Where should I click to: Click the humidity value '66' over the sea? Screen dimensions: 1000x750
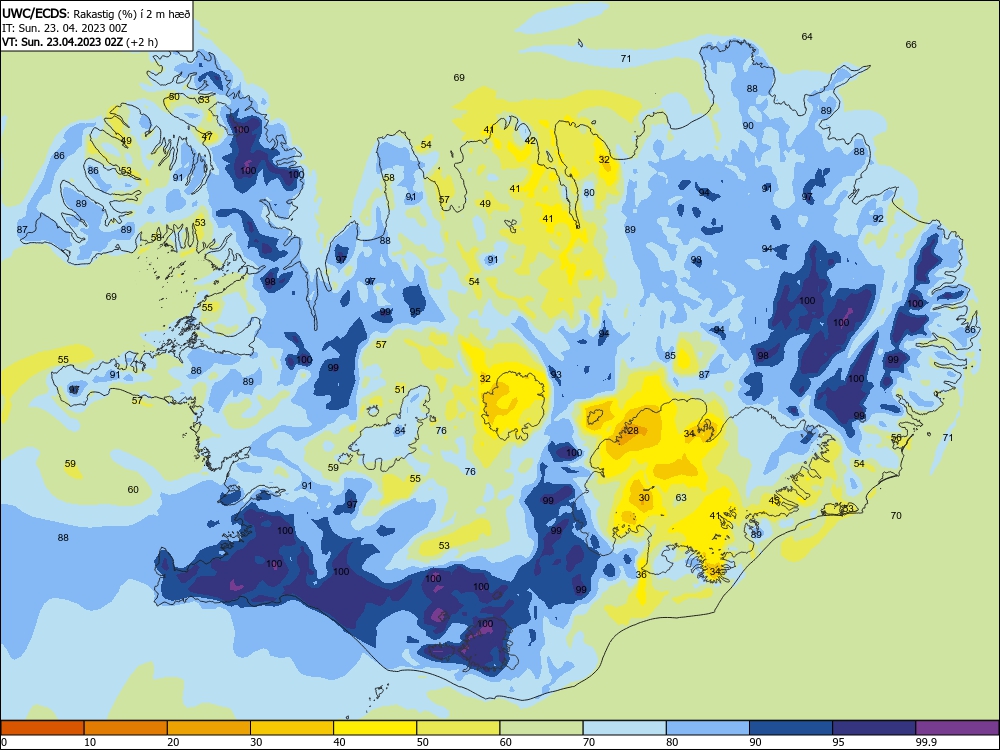[911, 44]
